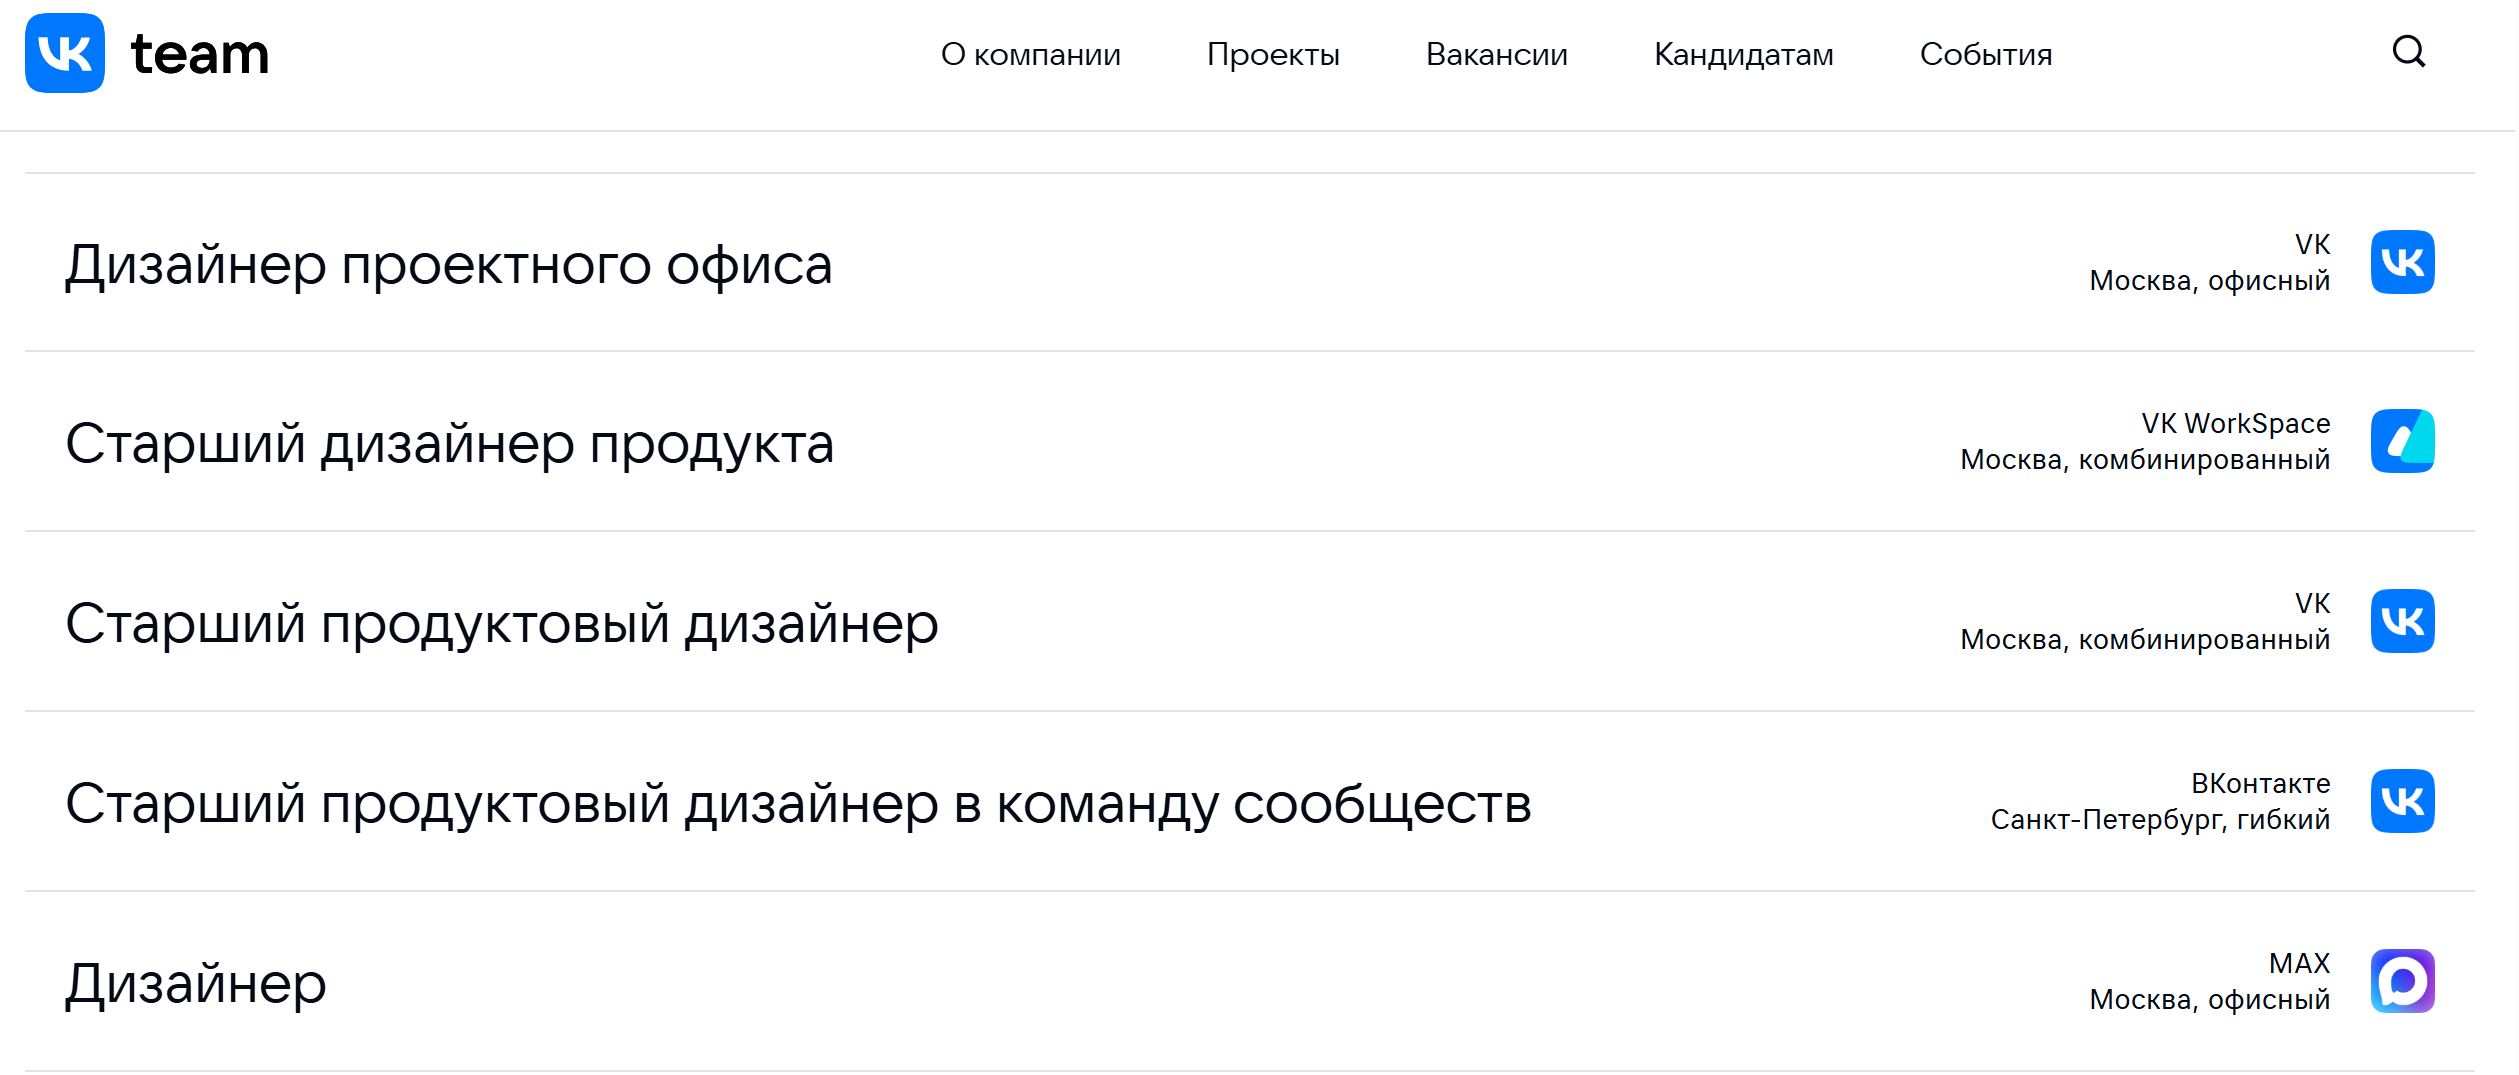Open the Кандидатам menu item
2519x1075 pixels.
coord(1743,54)
